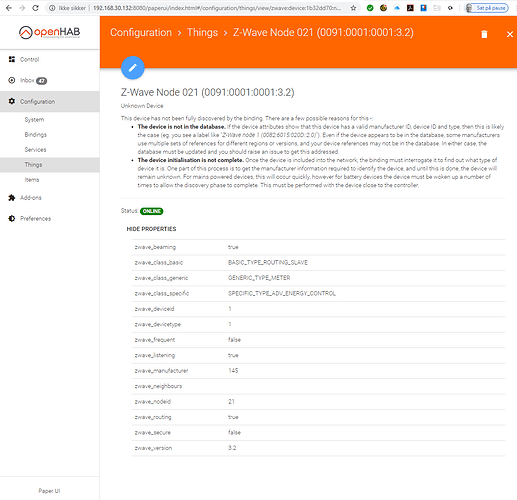Click the Control grid icon

(12, 59)
